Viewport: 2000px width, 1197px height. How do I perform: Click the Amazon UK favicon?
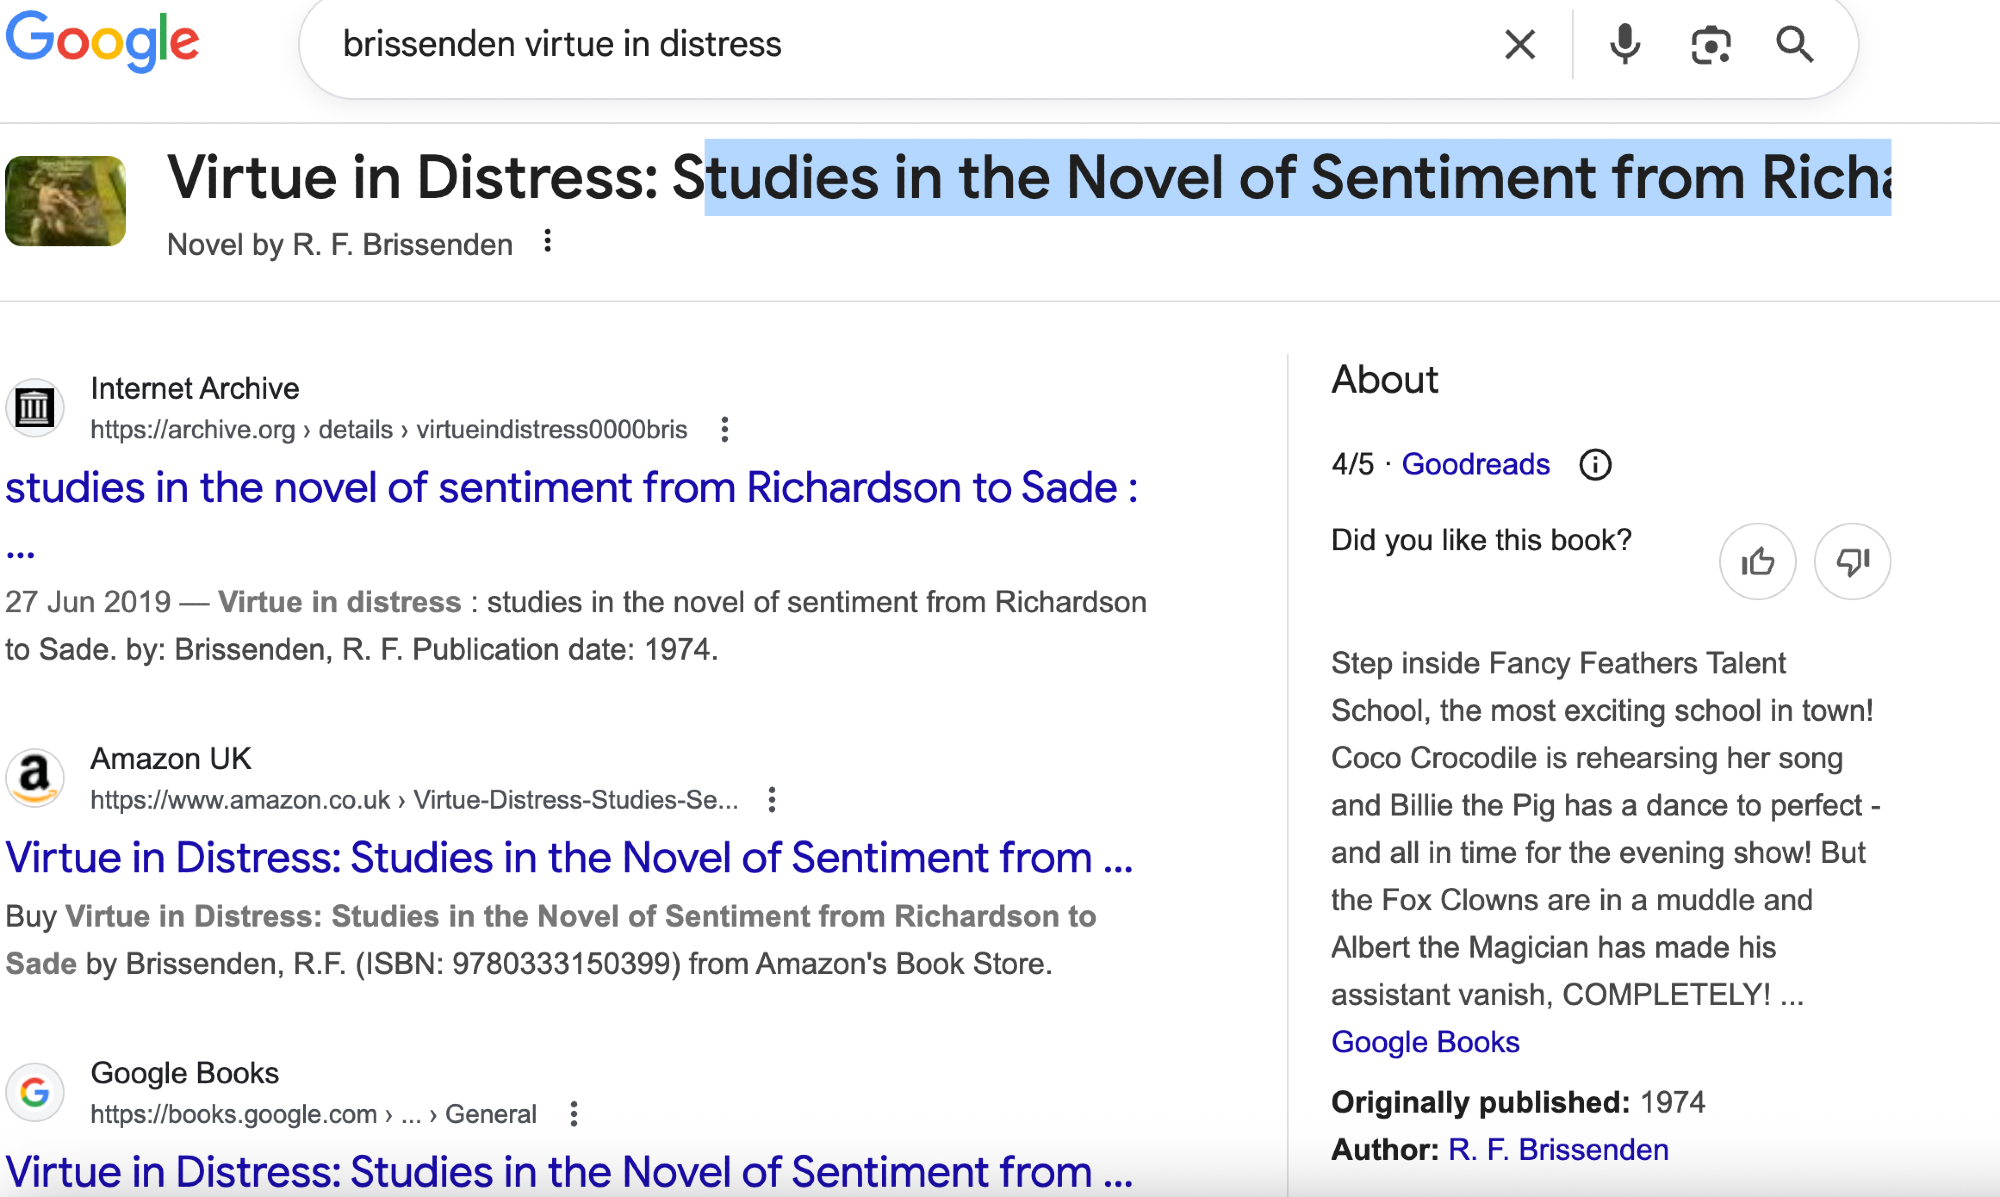click(x=35, y=777)
